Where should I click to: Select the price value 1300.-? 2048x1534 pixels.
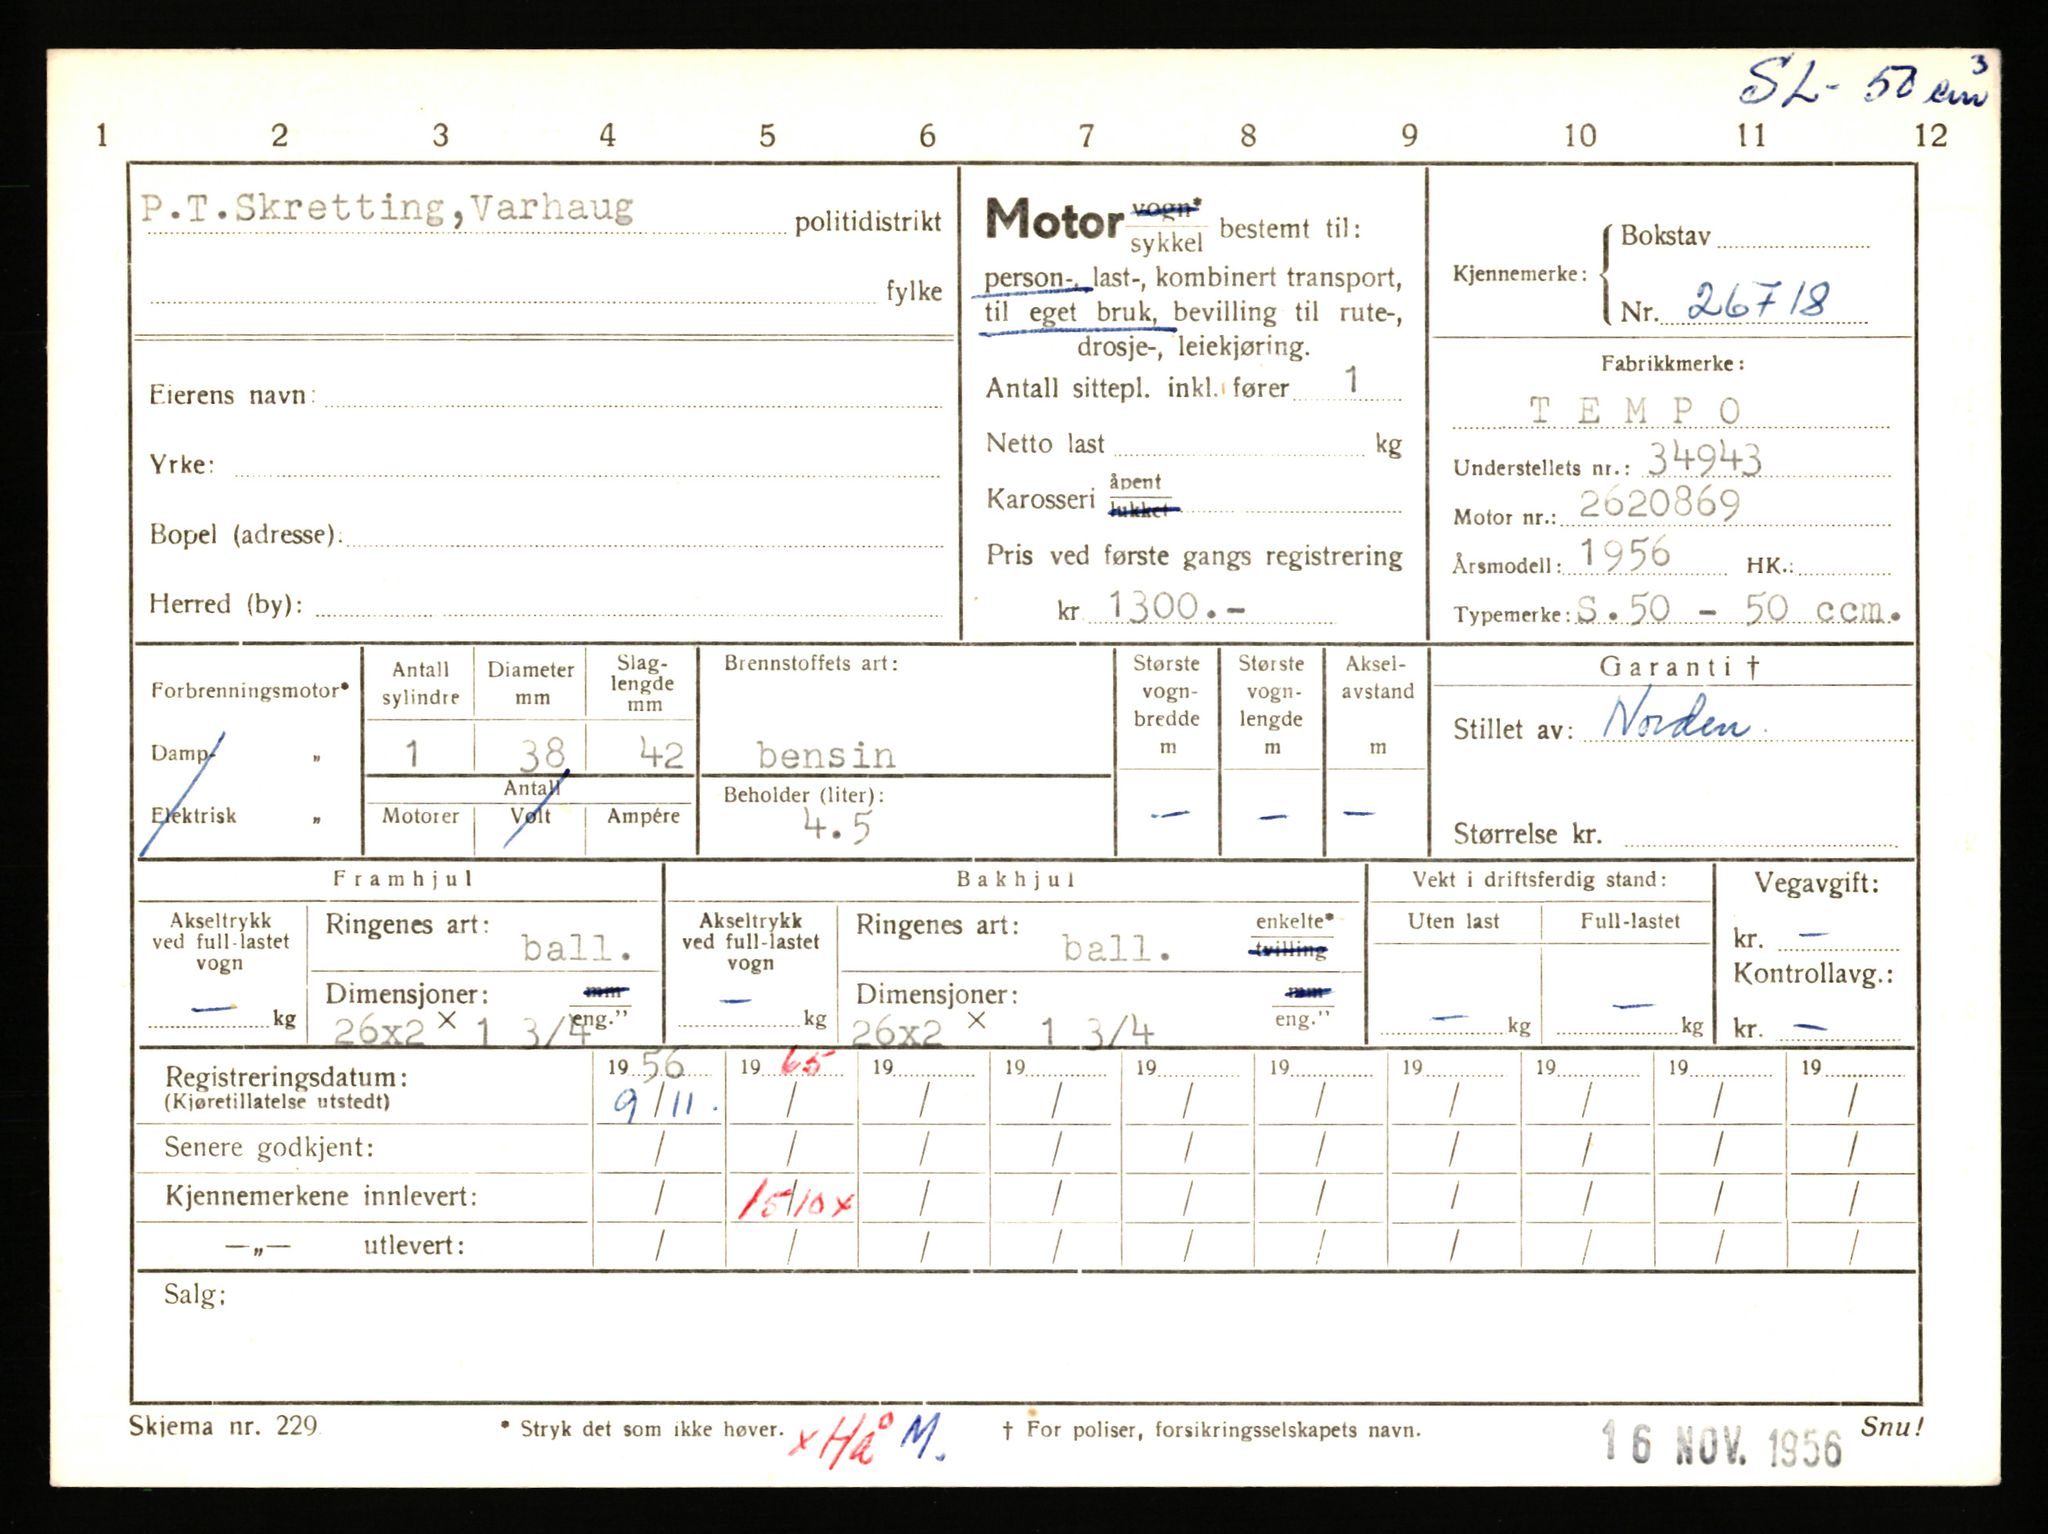click(x=1176, y=606)
